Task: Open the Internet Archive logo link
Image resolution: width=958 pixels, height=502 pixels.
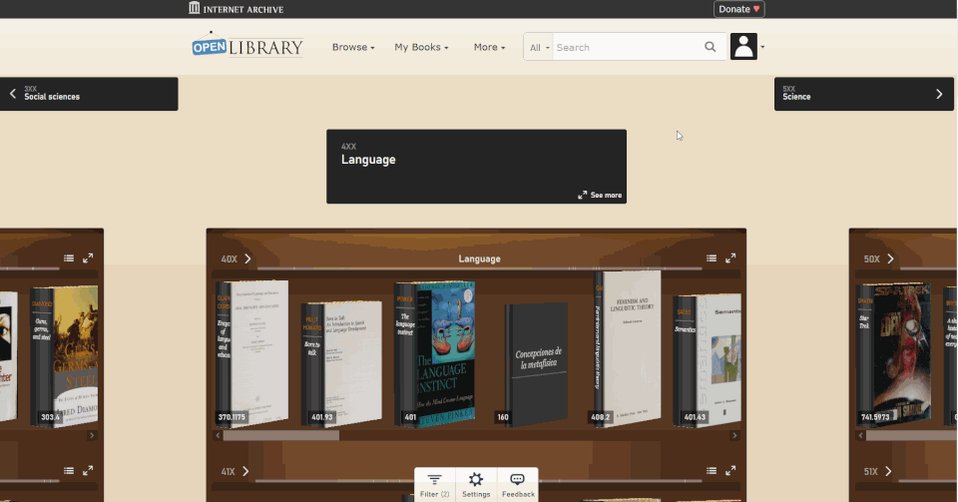Action: pos(236,9)
